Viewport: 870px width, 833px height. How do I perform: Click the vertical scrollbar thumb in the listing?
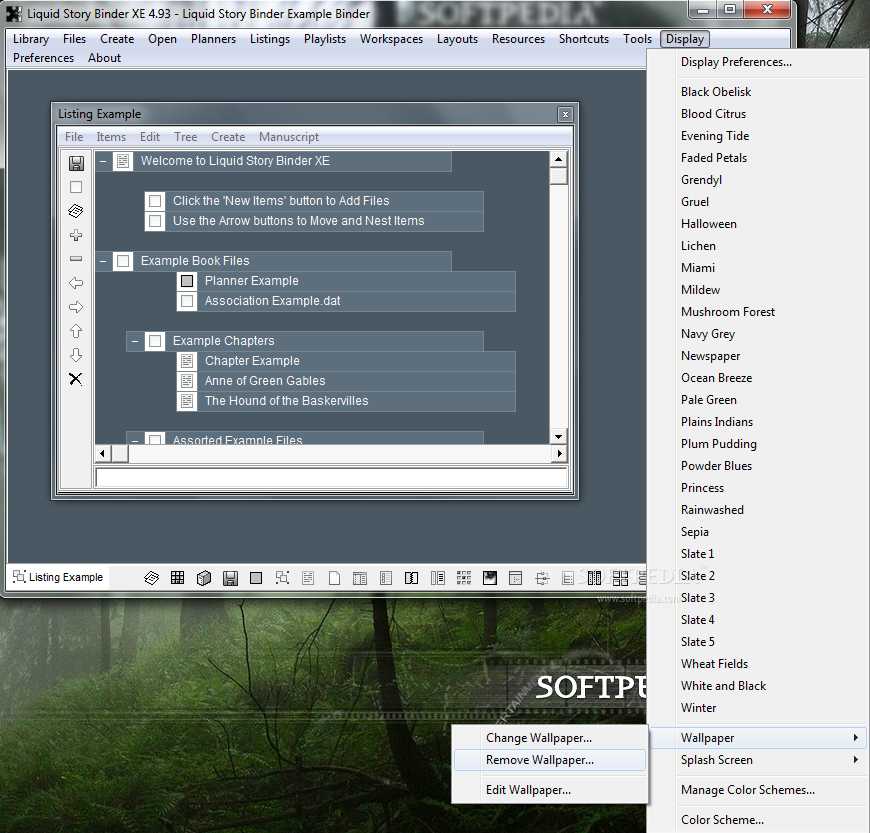(x=558, y=176)
